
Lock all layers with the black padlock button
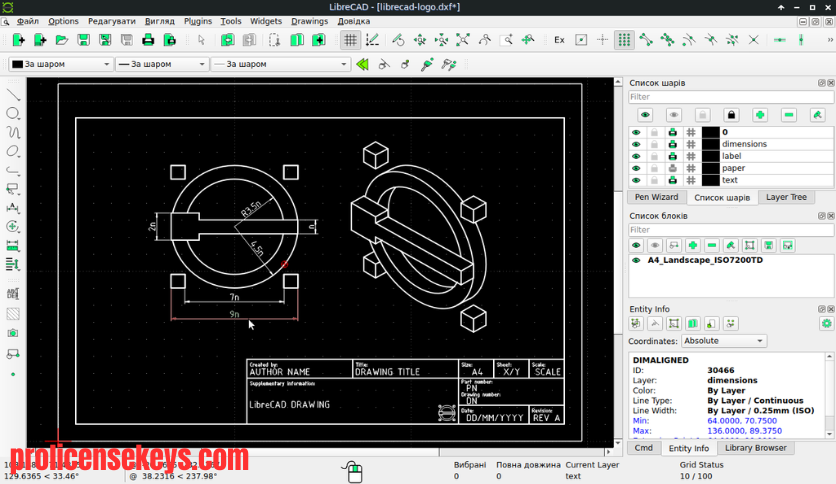[x=732, y=115]
